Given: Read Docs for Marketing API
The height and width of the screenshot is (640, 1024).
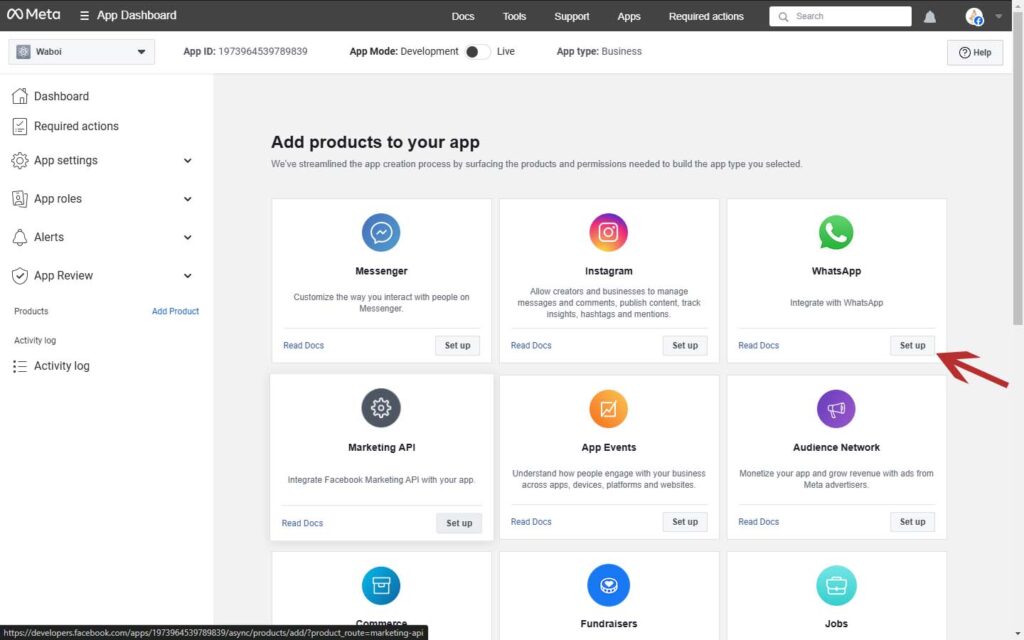Looking at the screenshot, I should click(302, 523).
